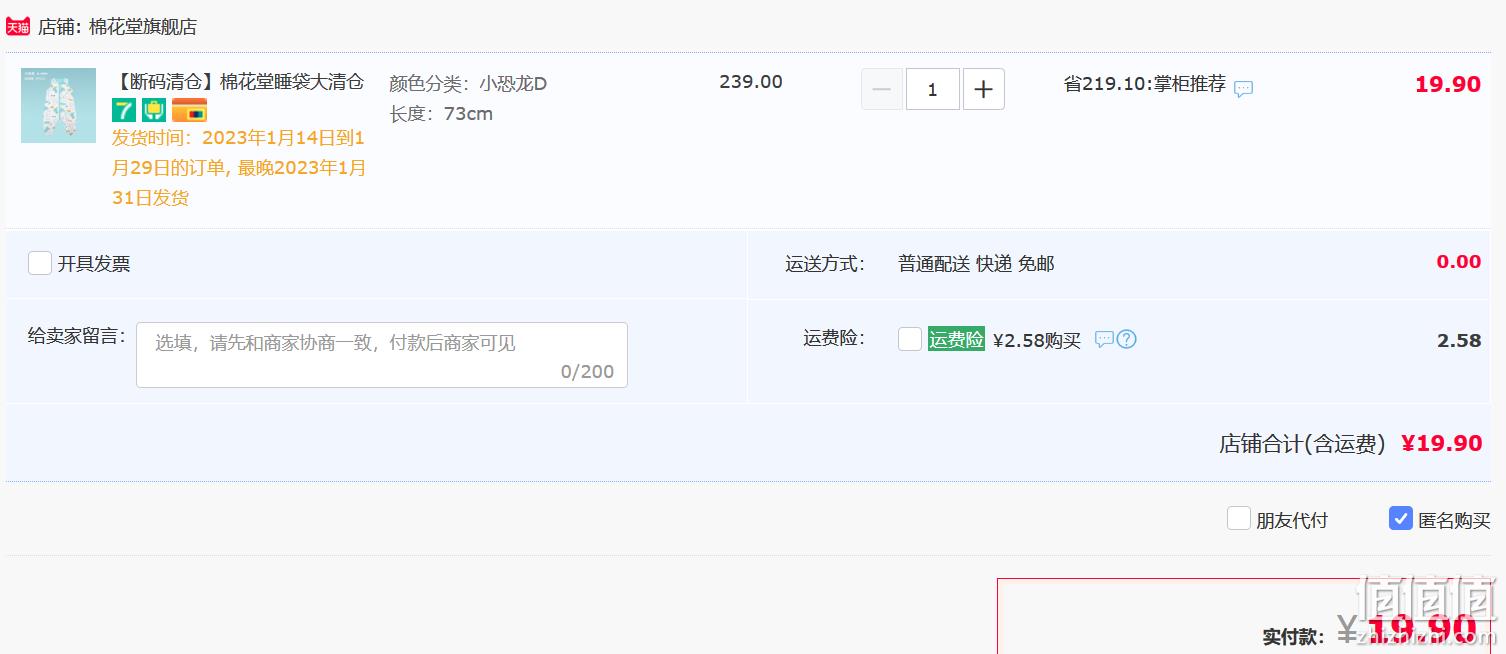Decrease quantity with the minus button

click(882, 89)
